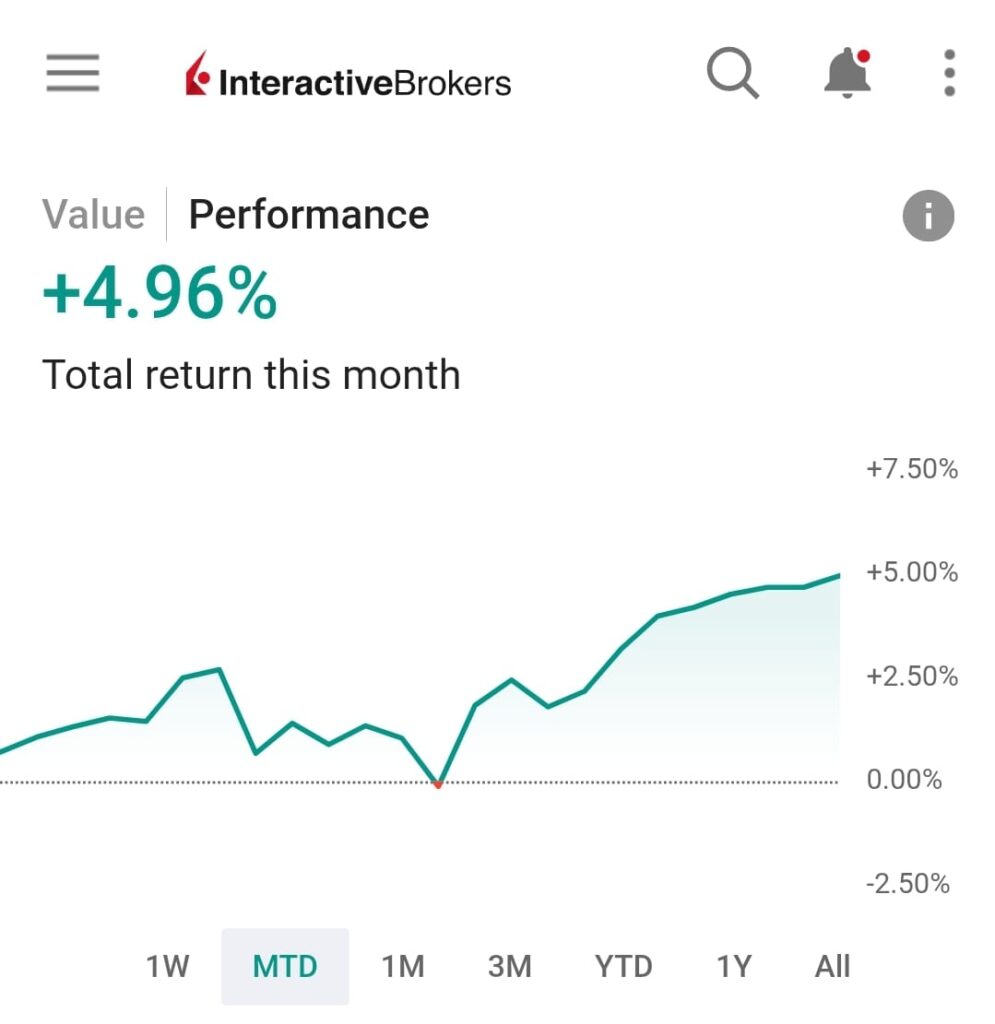Click the 0.00% axis label

coord(904,780)
